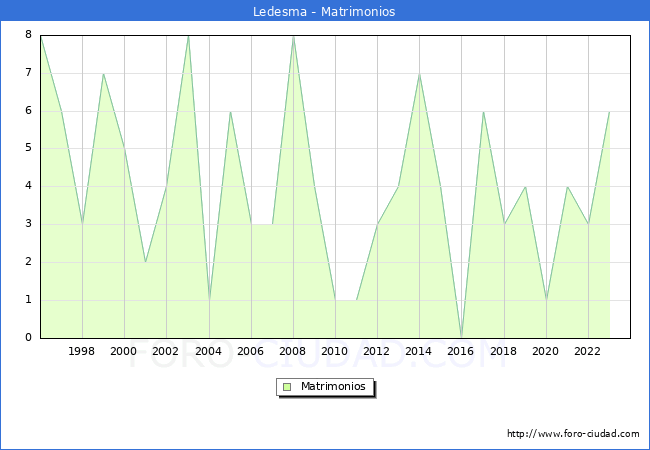Click x-axis label 2008
This screenshot has height=450, width=650.
(292, 351)
